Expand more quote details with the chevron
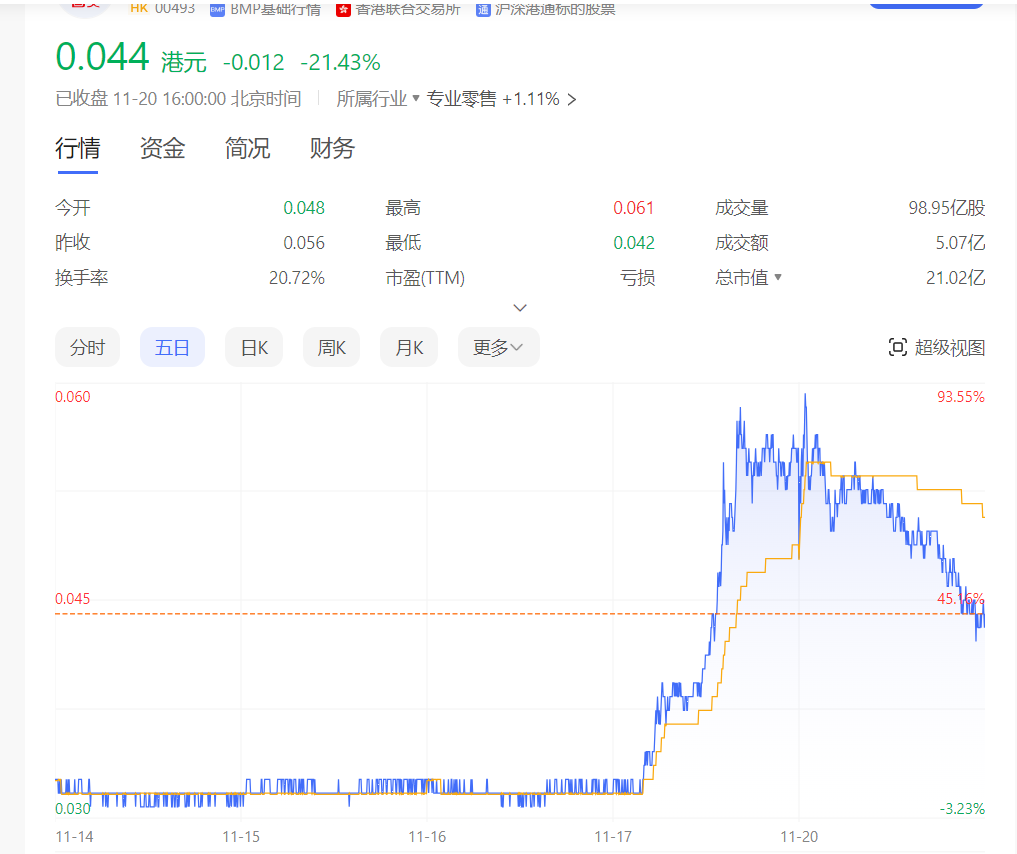Viewport: 1017px width, 854px height. point(520,308)
